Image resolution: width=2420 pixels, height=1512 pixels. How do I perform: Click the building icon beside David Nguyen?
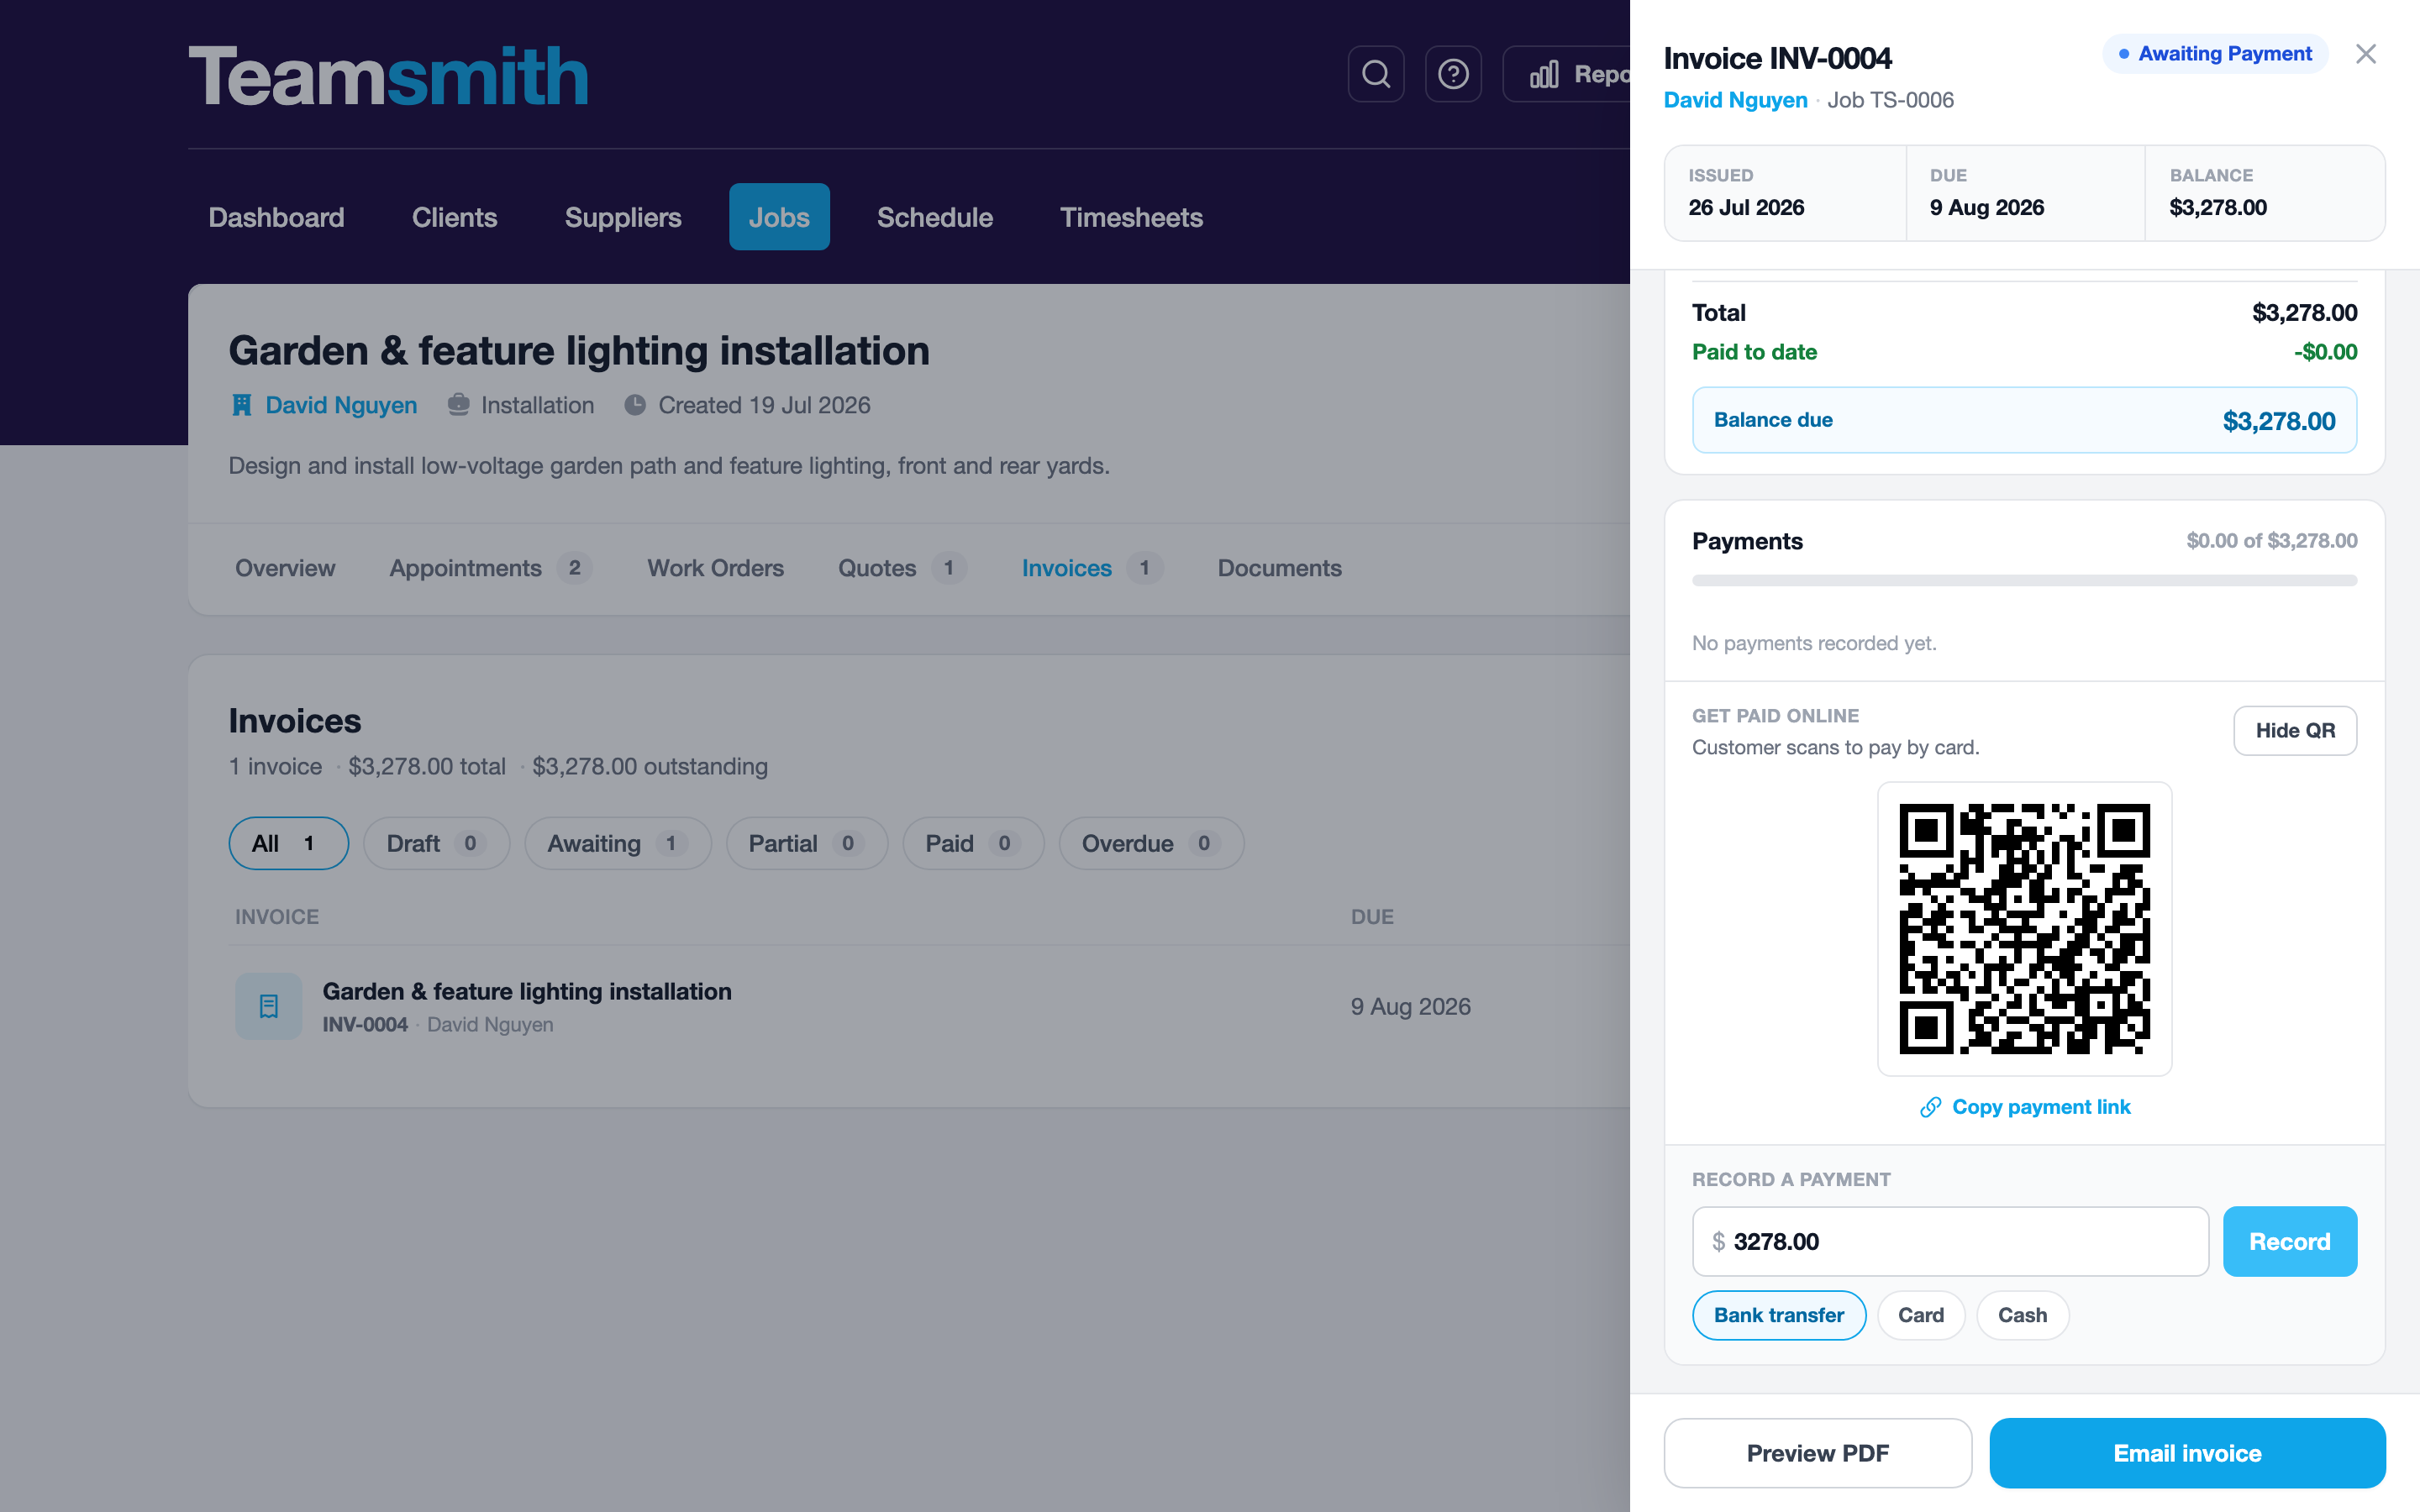241,405
